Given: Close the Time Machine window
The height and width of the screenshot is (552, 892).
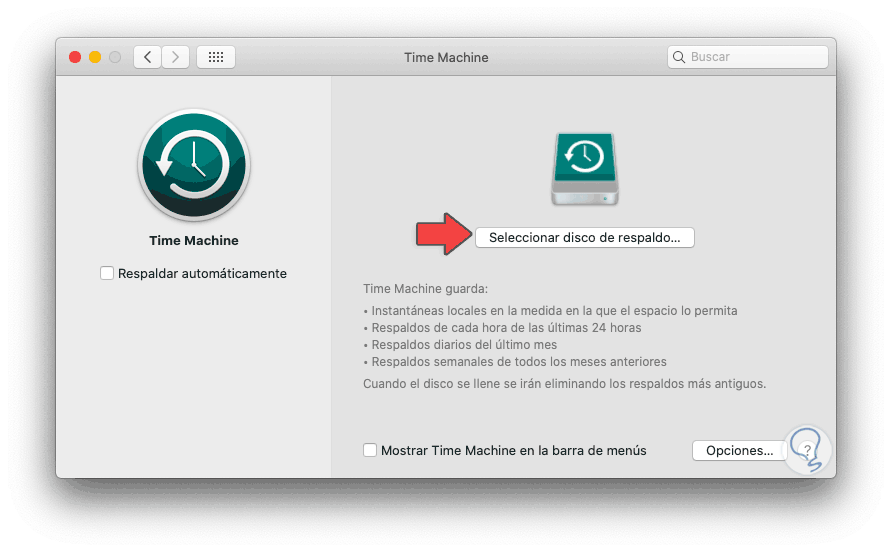Looking at the screenshot, I should [x=75, y=57].
